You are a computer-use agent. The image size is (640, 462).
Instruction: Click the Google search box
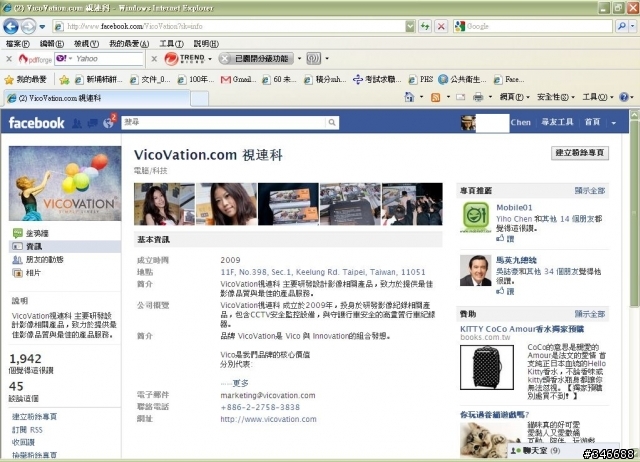(x=533, y=27)
